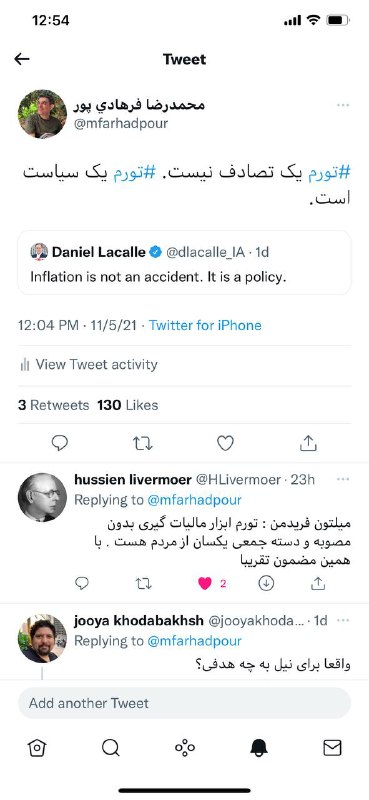Open the Search tab
Viewport: 369px width, 800px height.
pos(110,748)
